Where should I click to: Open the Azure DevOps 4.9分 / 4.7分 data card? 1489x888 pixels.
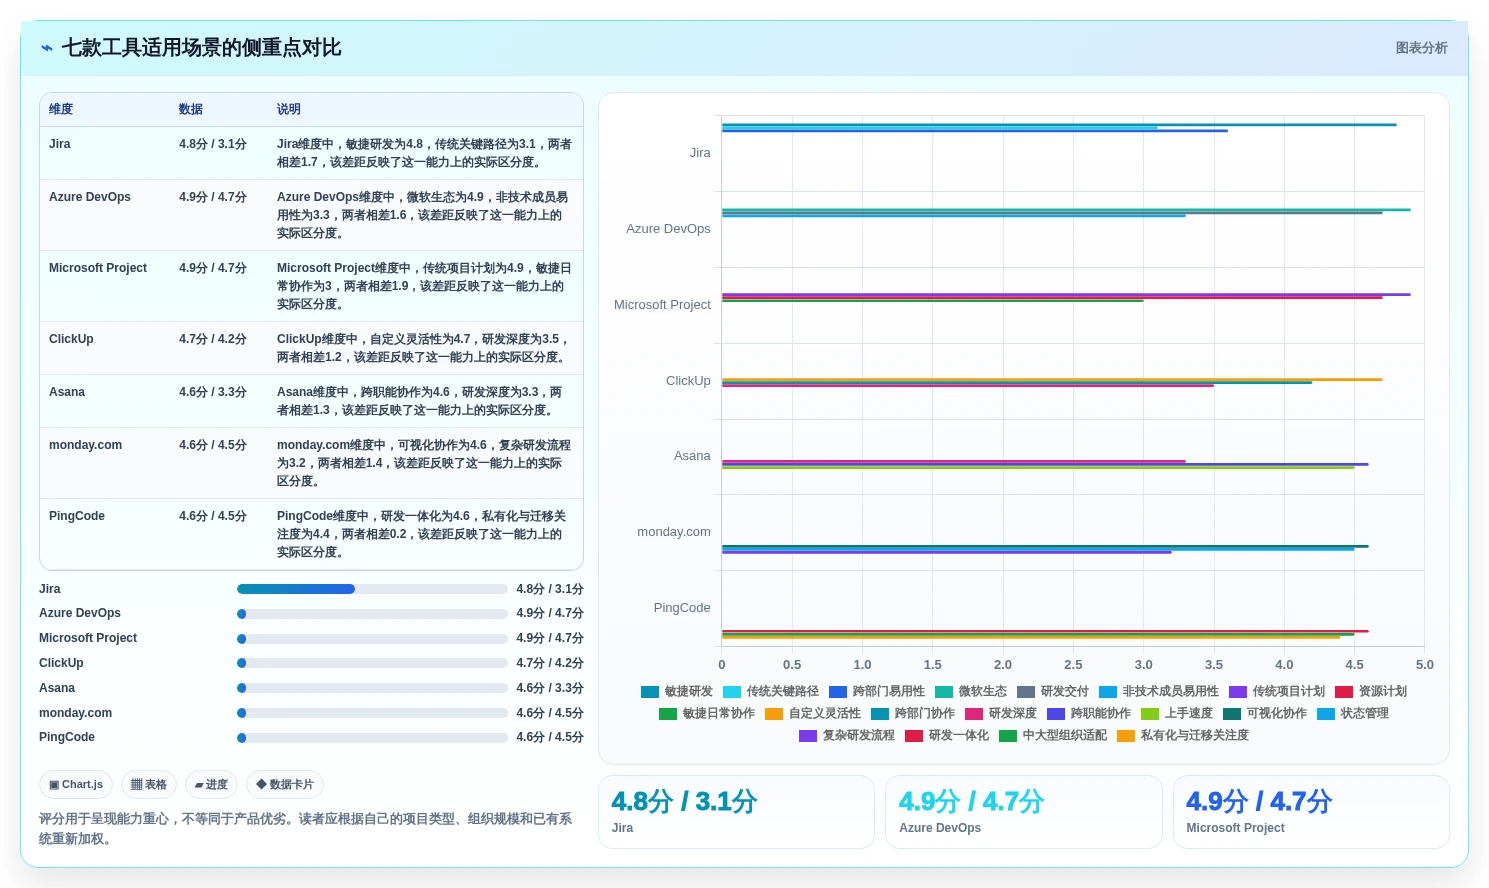pos(1024,812)
